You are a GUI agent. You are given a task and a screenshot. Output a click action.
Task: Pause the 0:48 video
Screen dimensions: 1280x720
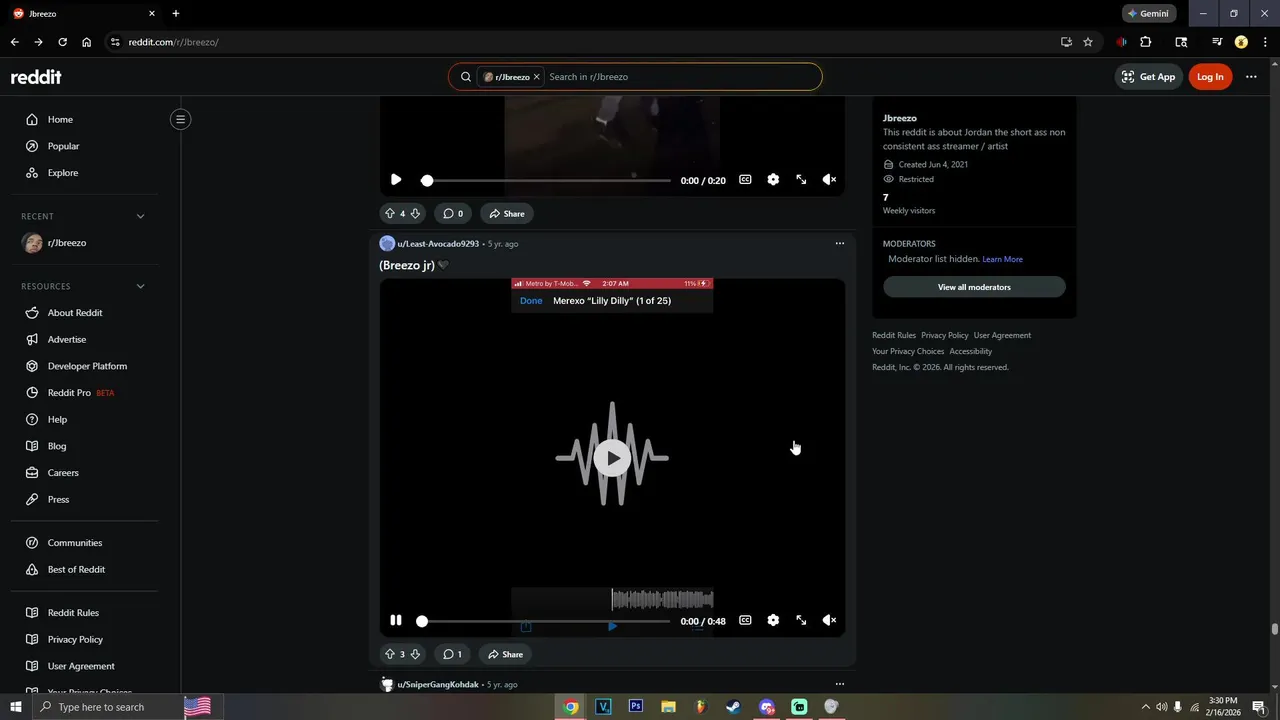(396, 621)
